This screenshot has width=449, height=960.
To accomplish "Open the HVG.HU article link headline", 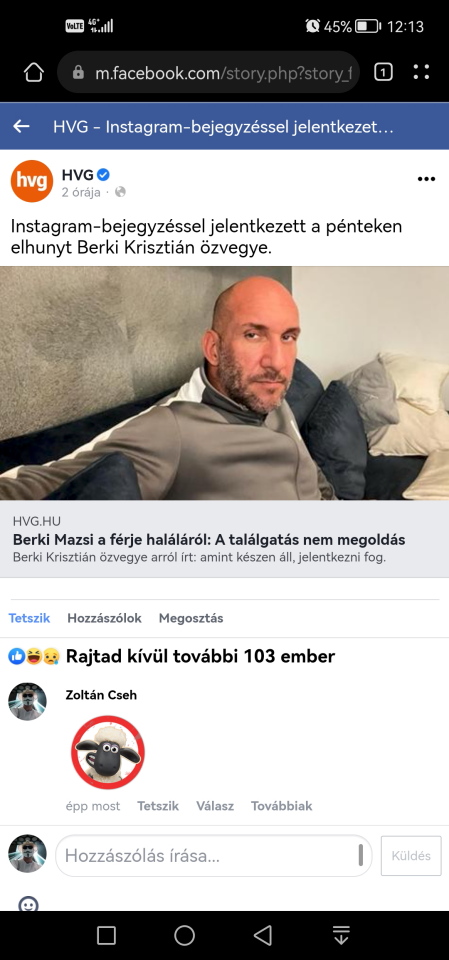I will (x=209, y=541).
